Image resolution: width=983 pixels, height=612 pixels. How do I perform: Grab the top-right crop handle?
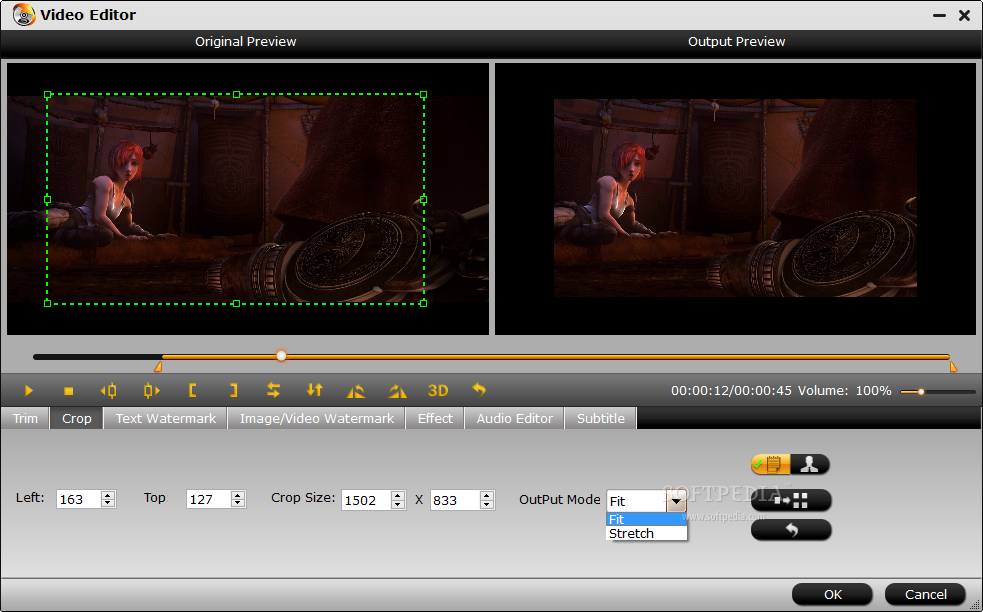[424, 95]
